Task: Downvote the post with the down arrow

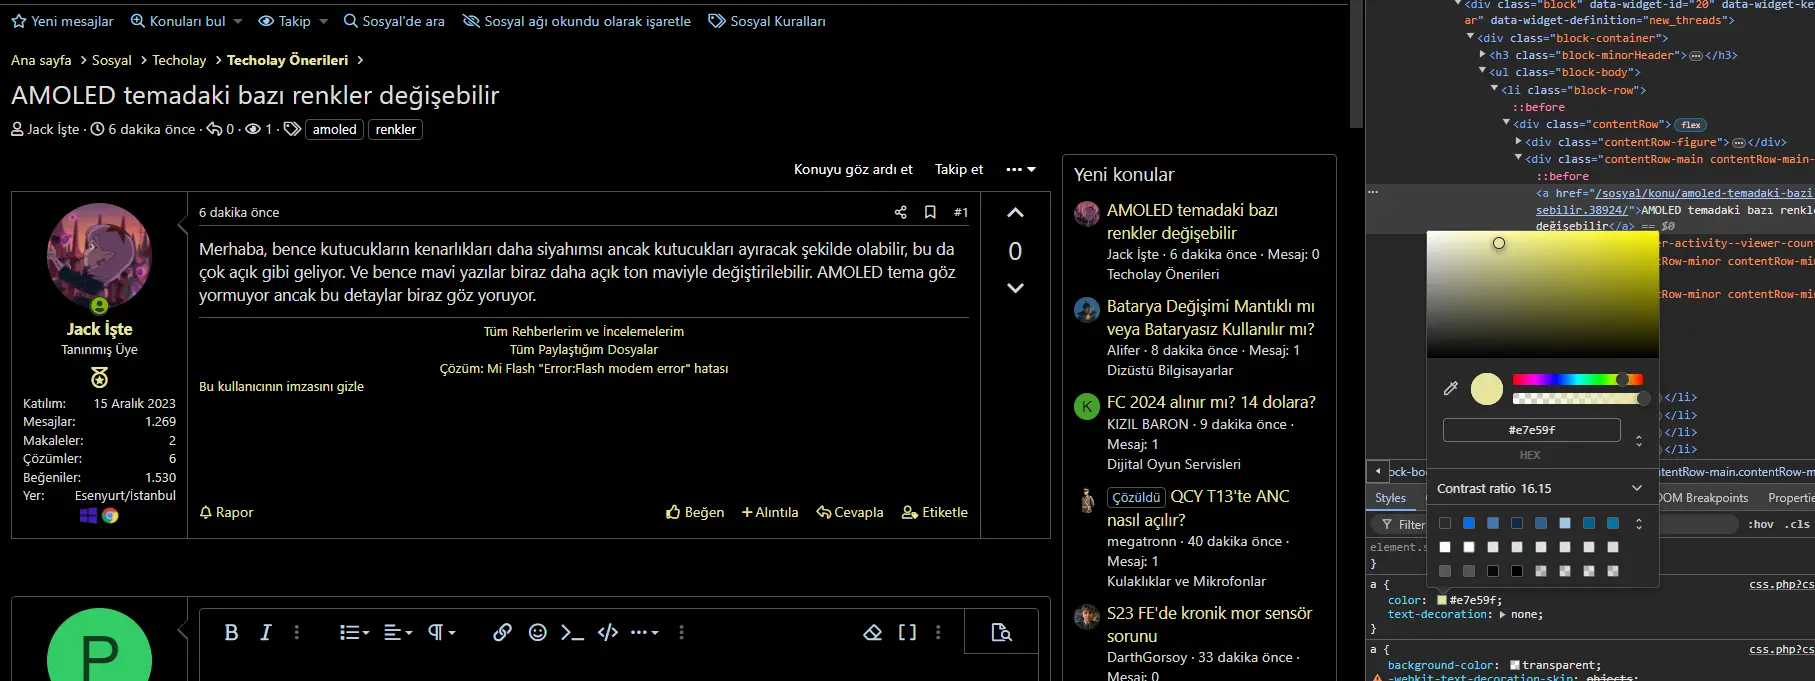Action: click(x=1015, y=288)
